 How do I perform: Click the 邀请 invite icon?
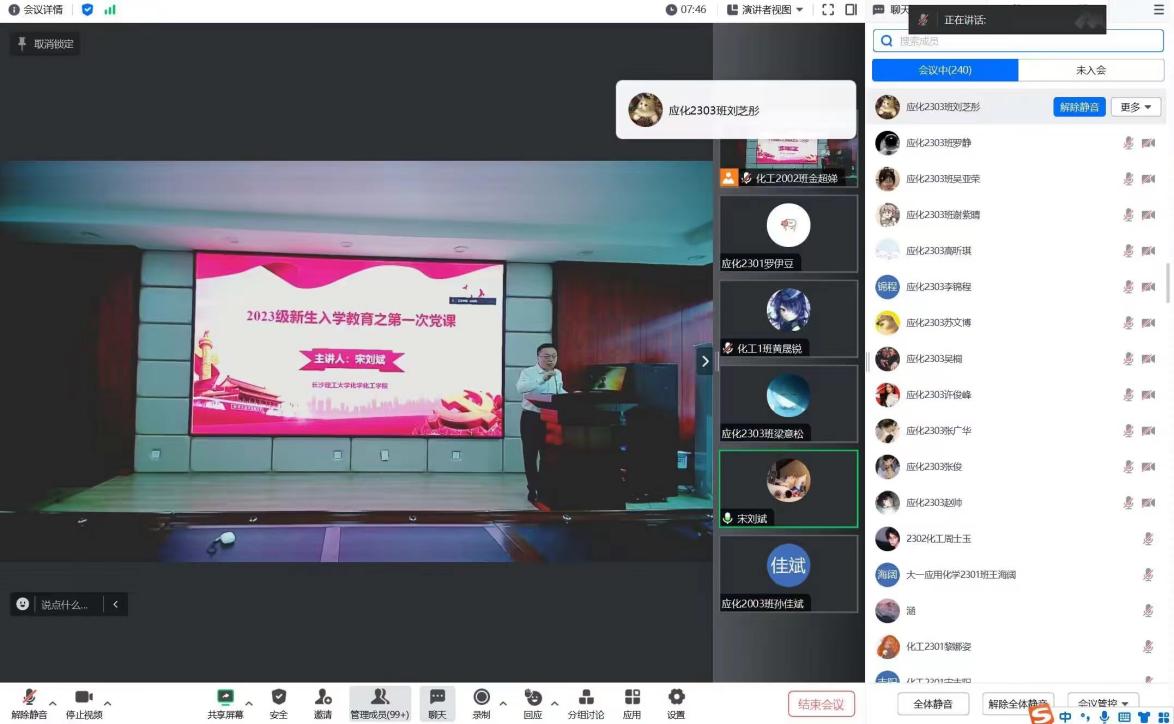(x=323, y=698)
